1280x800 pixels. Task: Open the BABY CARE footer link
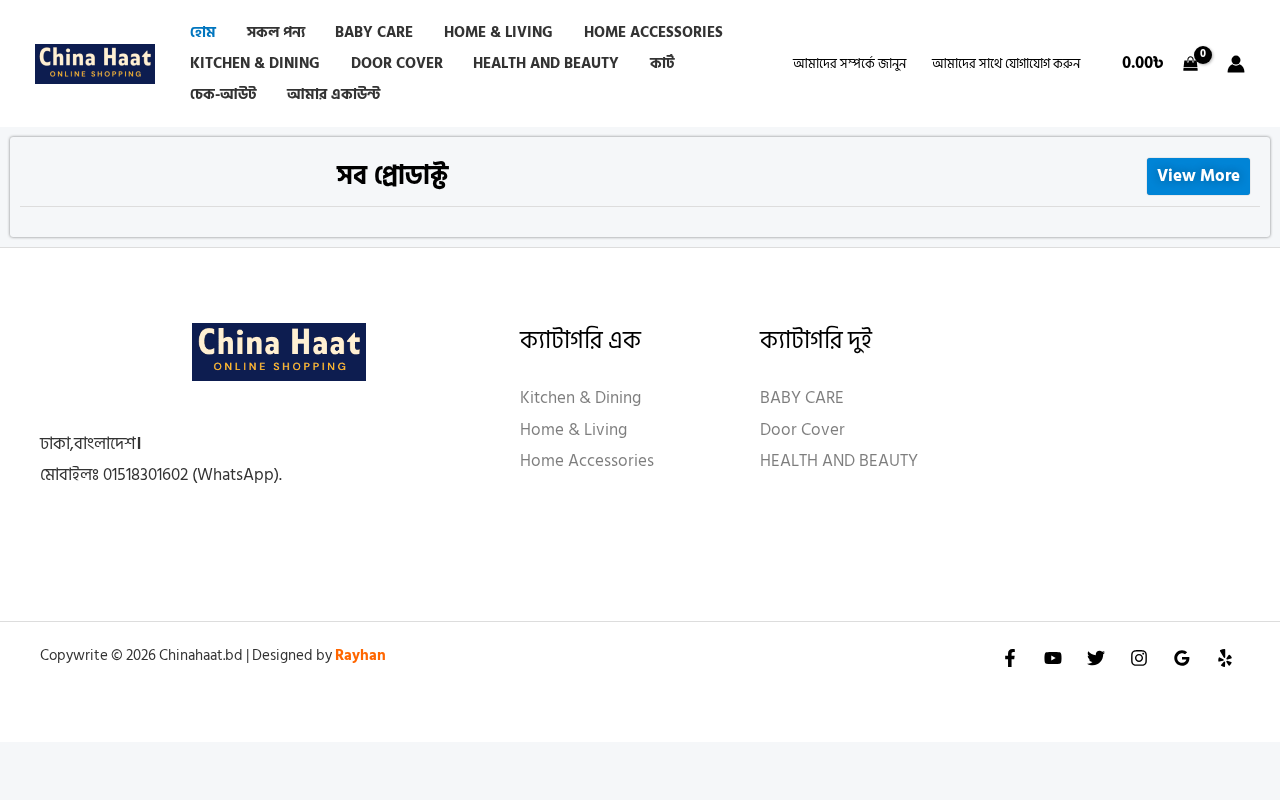click(802, 398)
